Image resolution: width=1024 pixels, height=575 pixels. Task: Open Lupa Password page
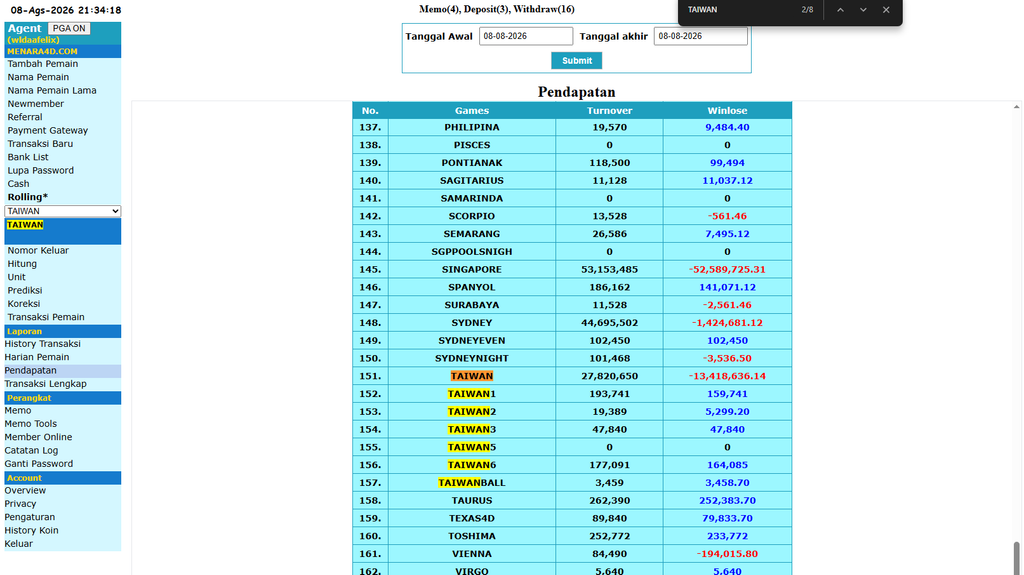[x=40, y=171]
